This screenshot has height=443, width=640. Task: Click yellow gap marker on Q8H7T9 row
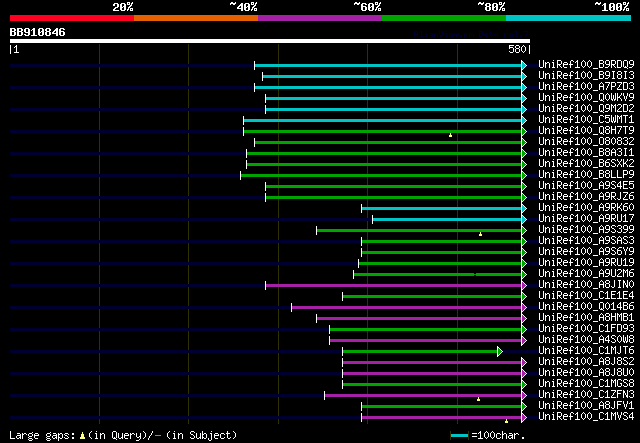(450, 135)
